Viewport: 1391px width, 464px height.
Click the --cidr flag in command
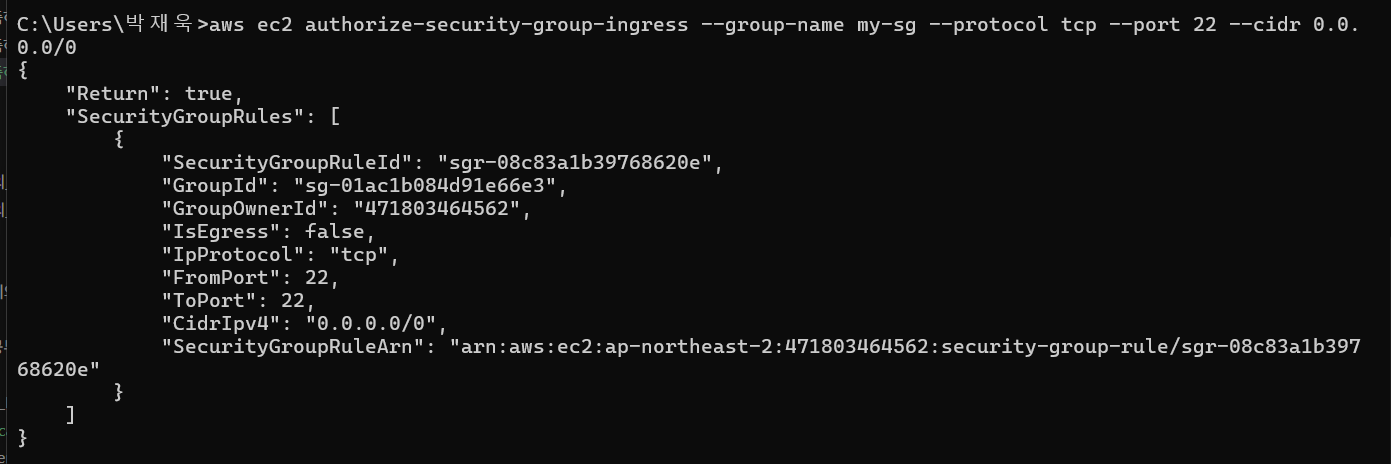(x=1267, y=24)
